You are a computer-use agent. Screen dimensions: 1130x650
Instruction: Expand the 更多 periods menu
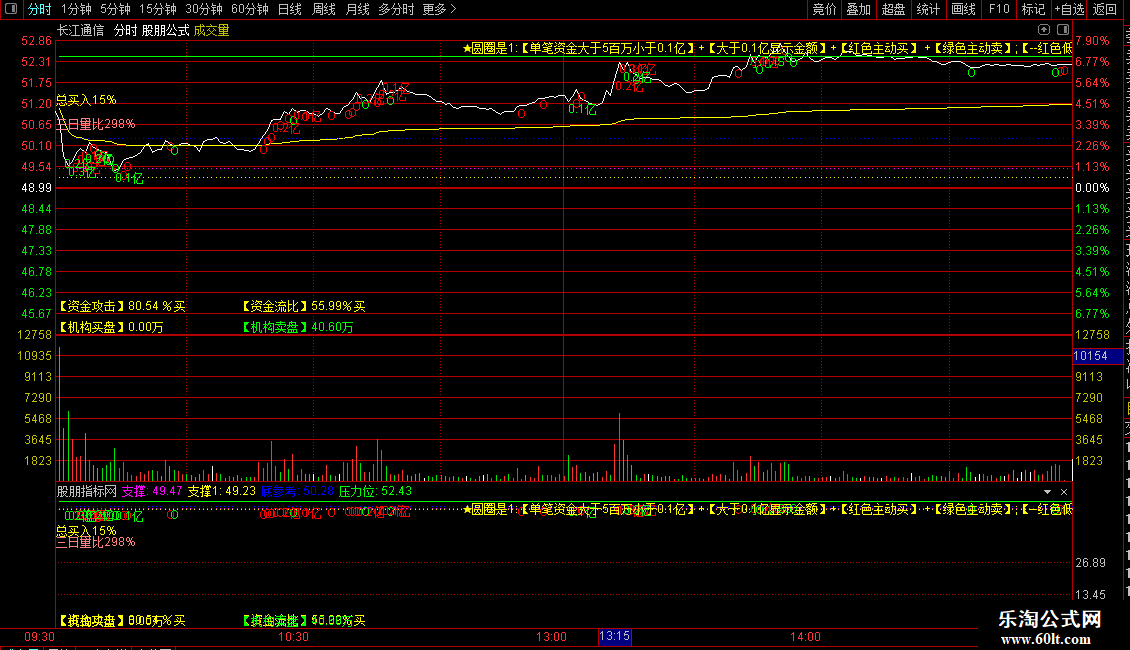click(x=440, y=9)
